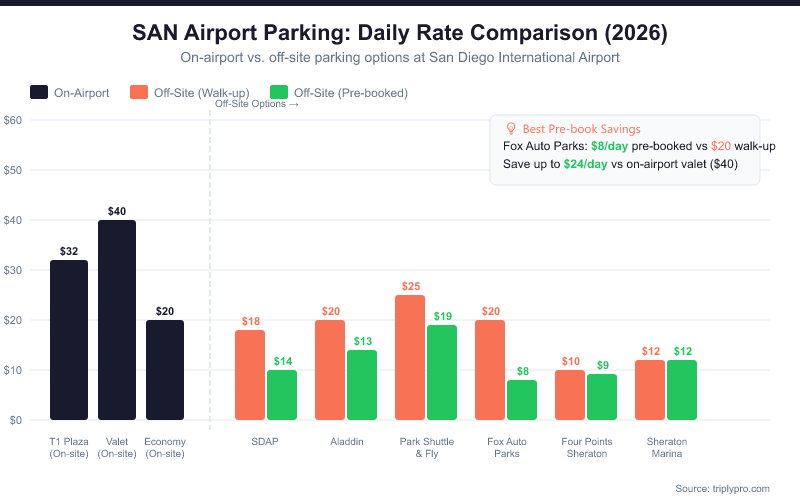Click the Off-Site Options arrow label
Screen dimensions: 800x500
tap(257, 104)
